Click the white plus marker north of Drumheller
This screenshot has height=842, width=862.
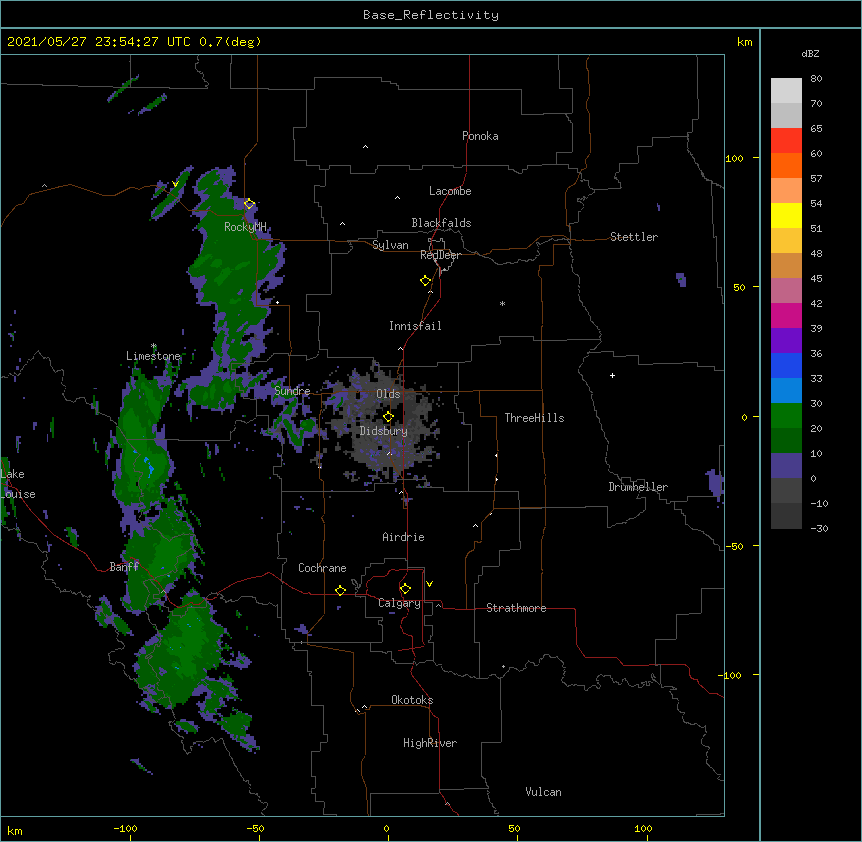pyautogui.click(x=612, y=375)
